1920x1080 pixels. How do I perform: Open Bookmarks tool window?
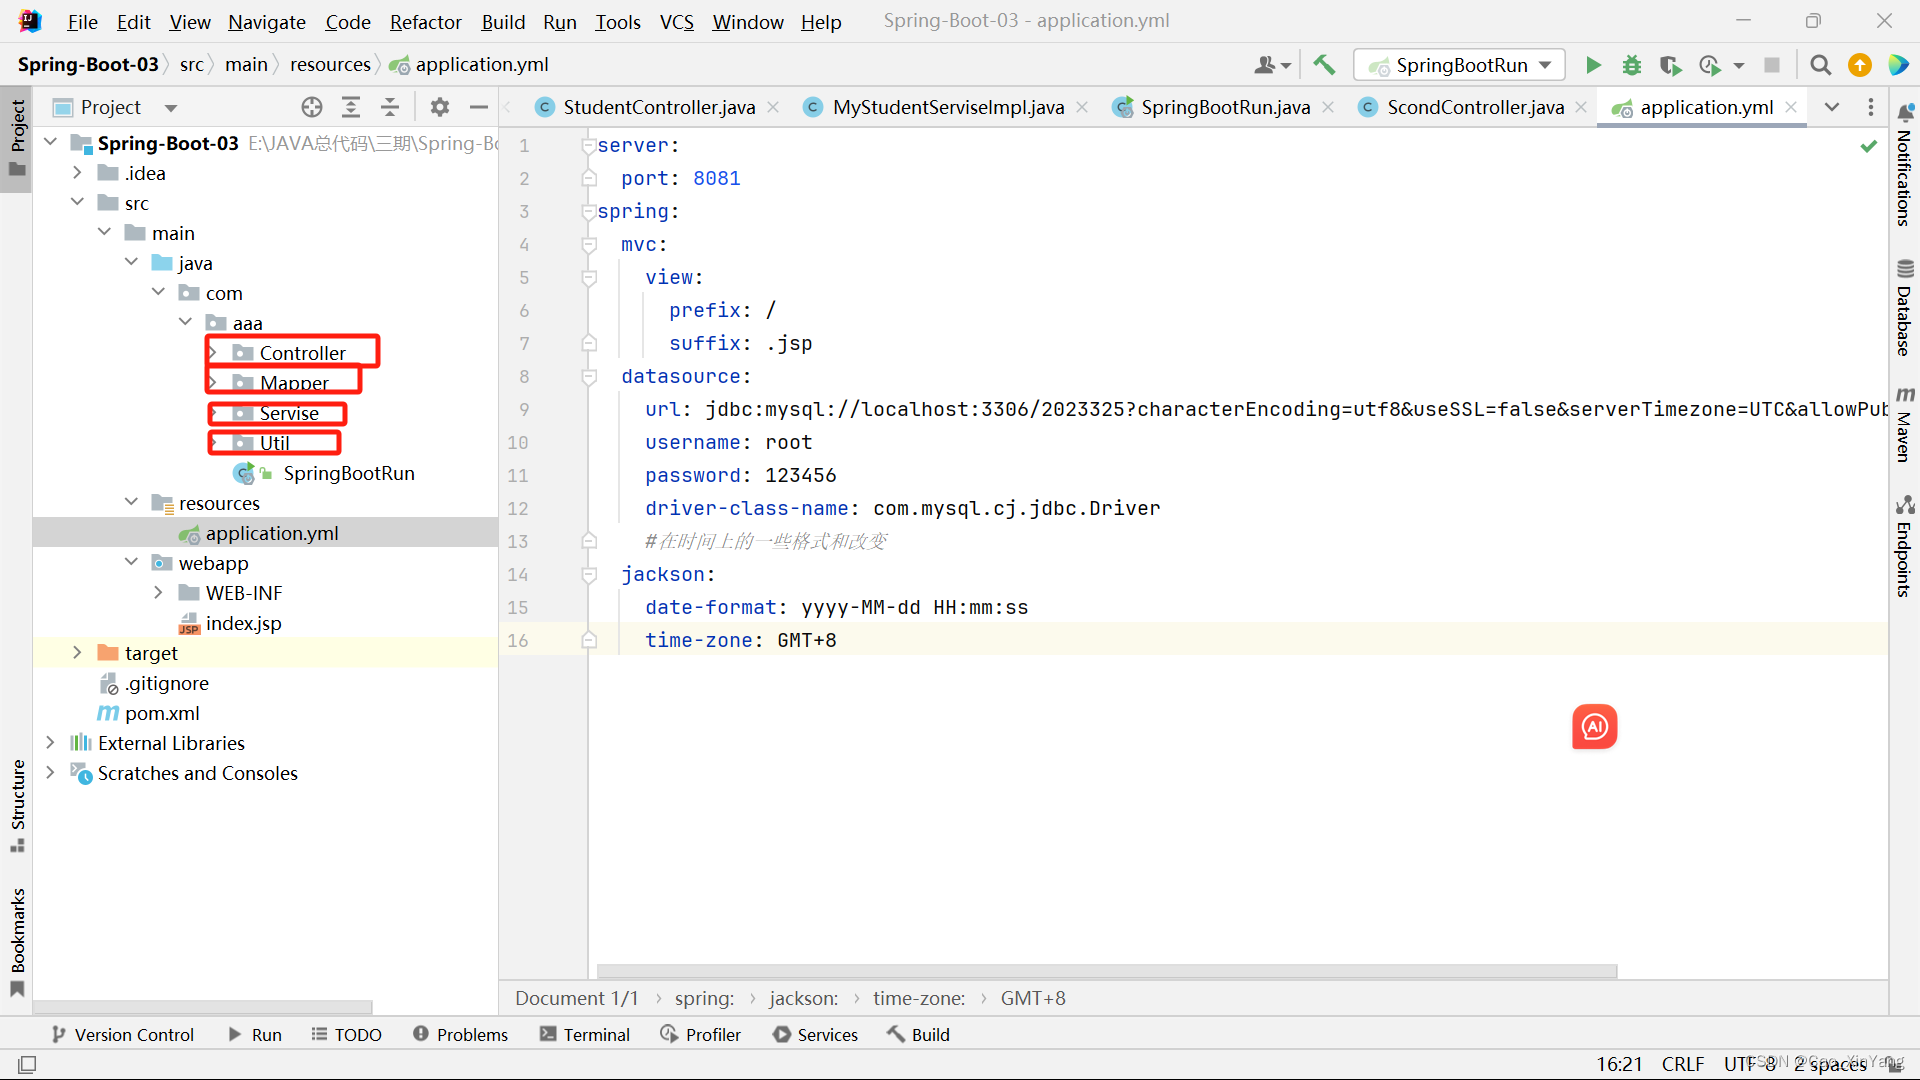17,942
